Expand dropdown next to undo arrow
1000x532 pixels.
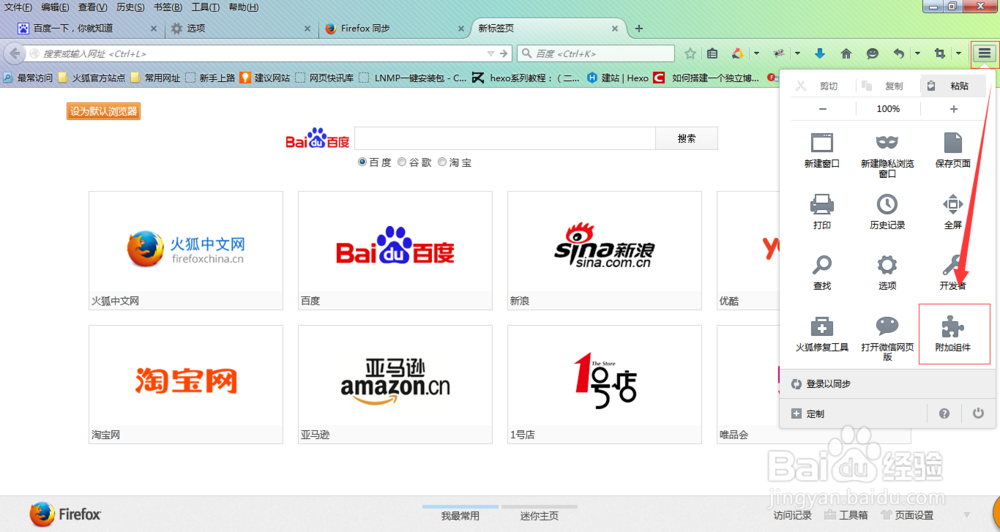[x=917, y=54]
